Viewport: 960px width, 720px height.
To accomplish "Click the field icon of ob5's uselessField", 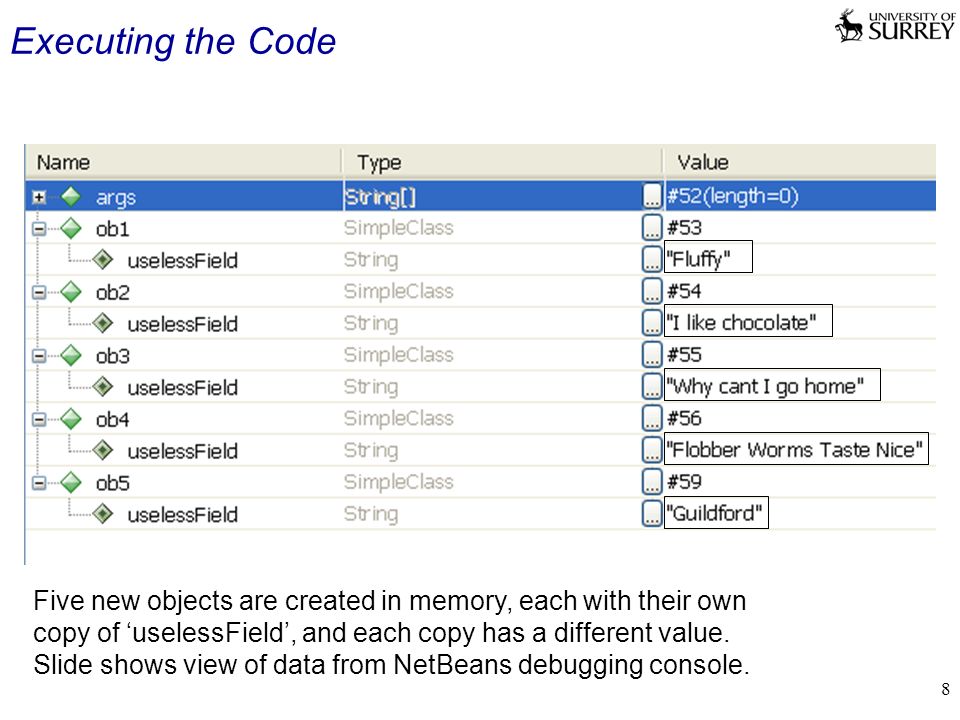I will tap(103, 515).
